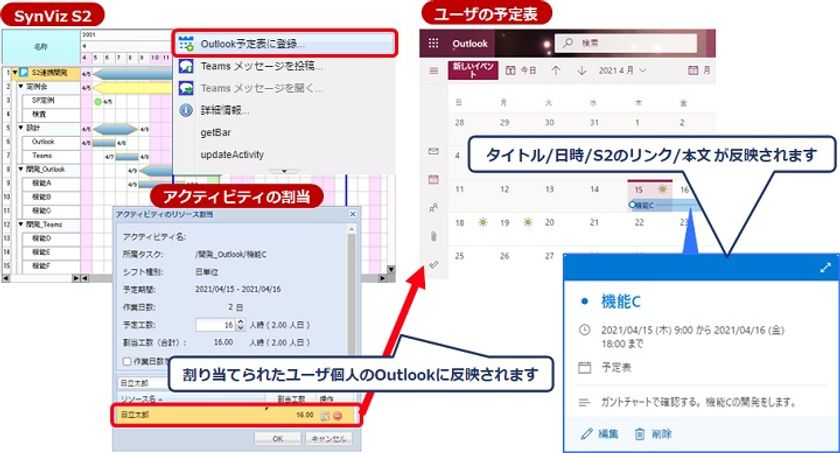Close the アクティビティのリソース割当 dialog
840x453 pixels.
(x=352, y=214)
